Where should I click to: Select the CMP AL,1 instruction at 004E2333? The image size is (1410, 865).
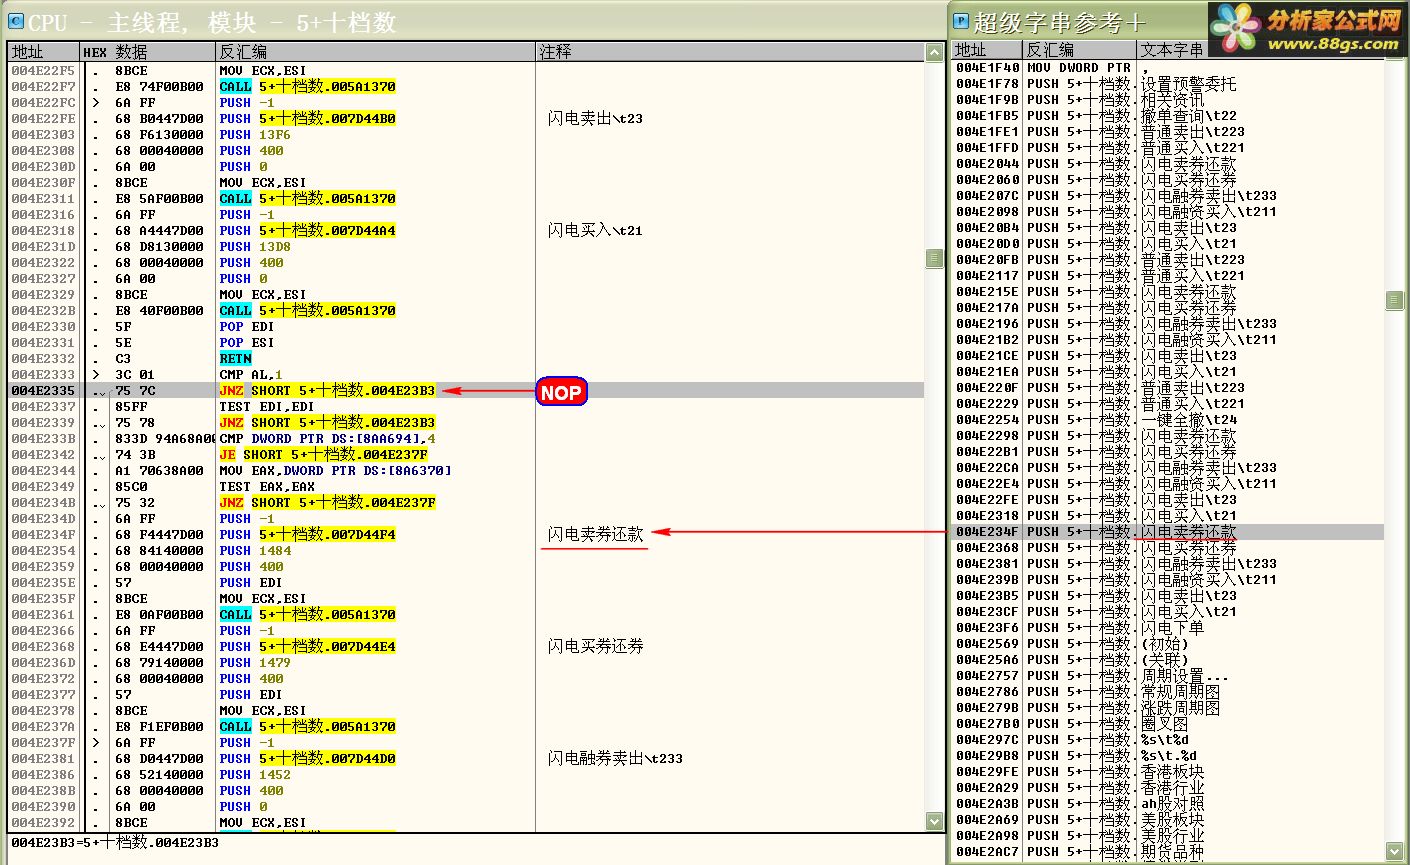466,374
